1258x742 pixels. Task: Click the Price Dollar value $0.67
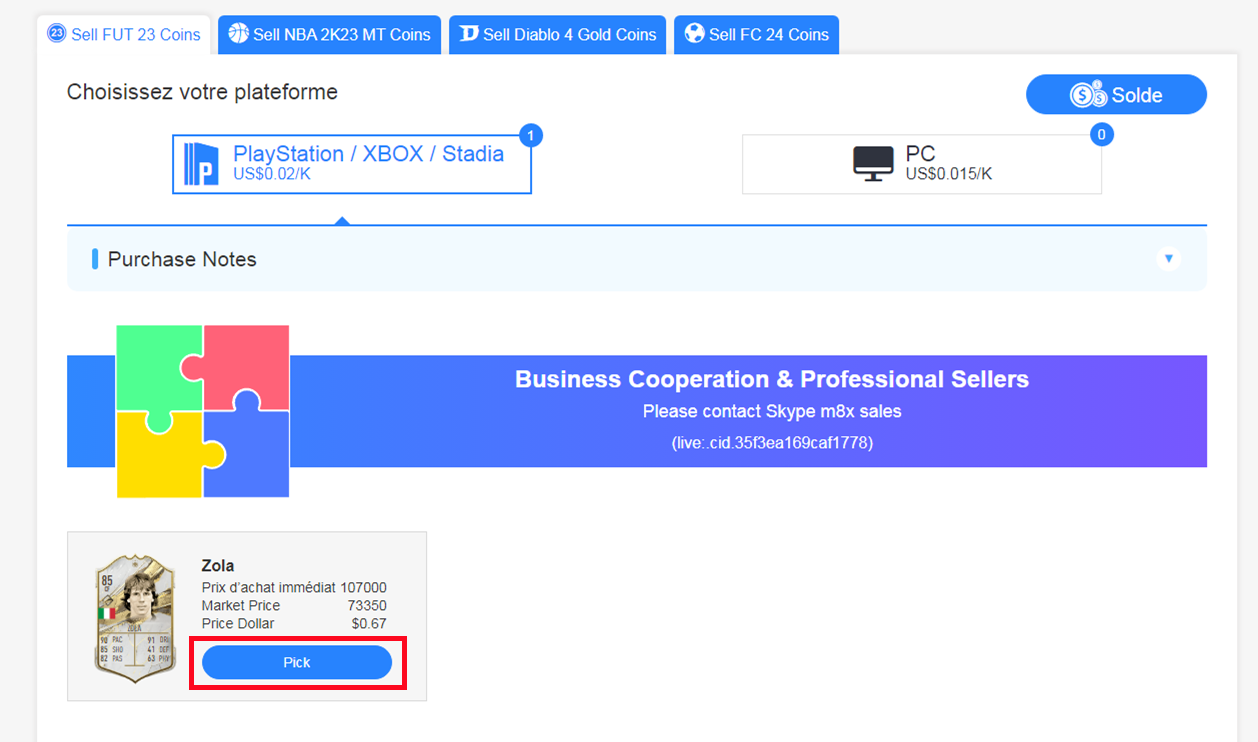pos(369,624)
